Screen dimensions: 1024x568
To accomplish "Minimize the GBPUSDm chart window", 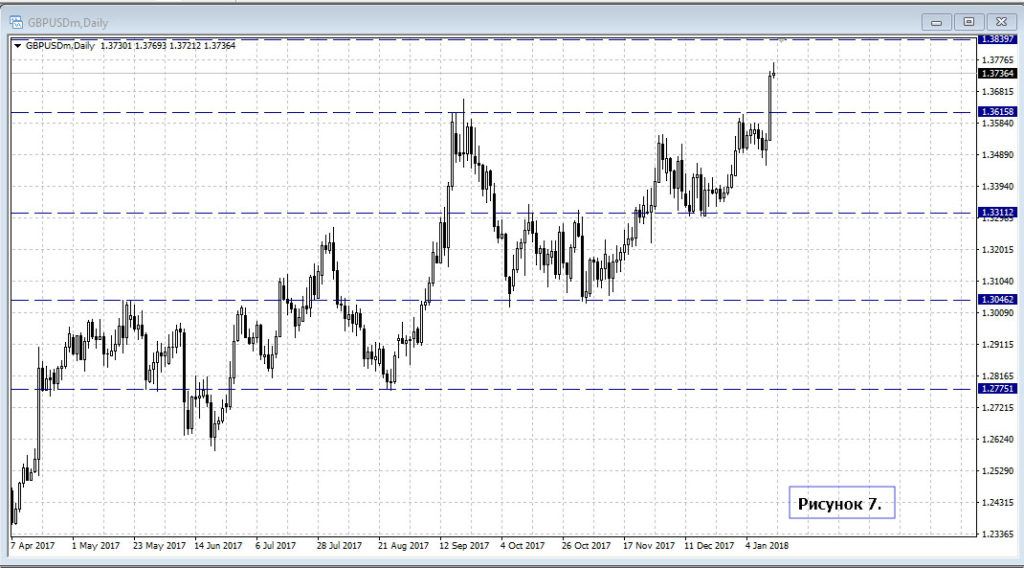I will 936,21.
